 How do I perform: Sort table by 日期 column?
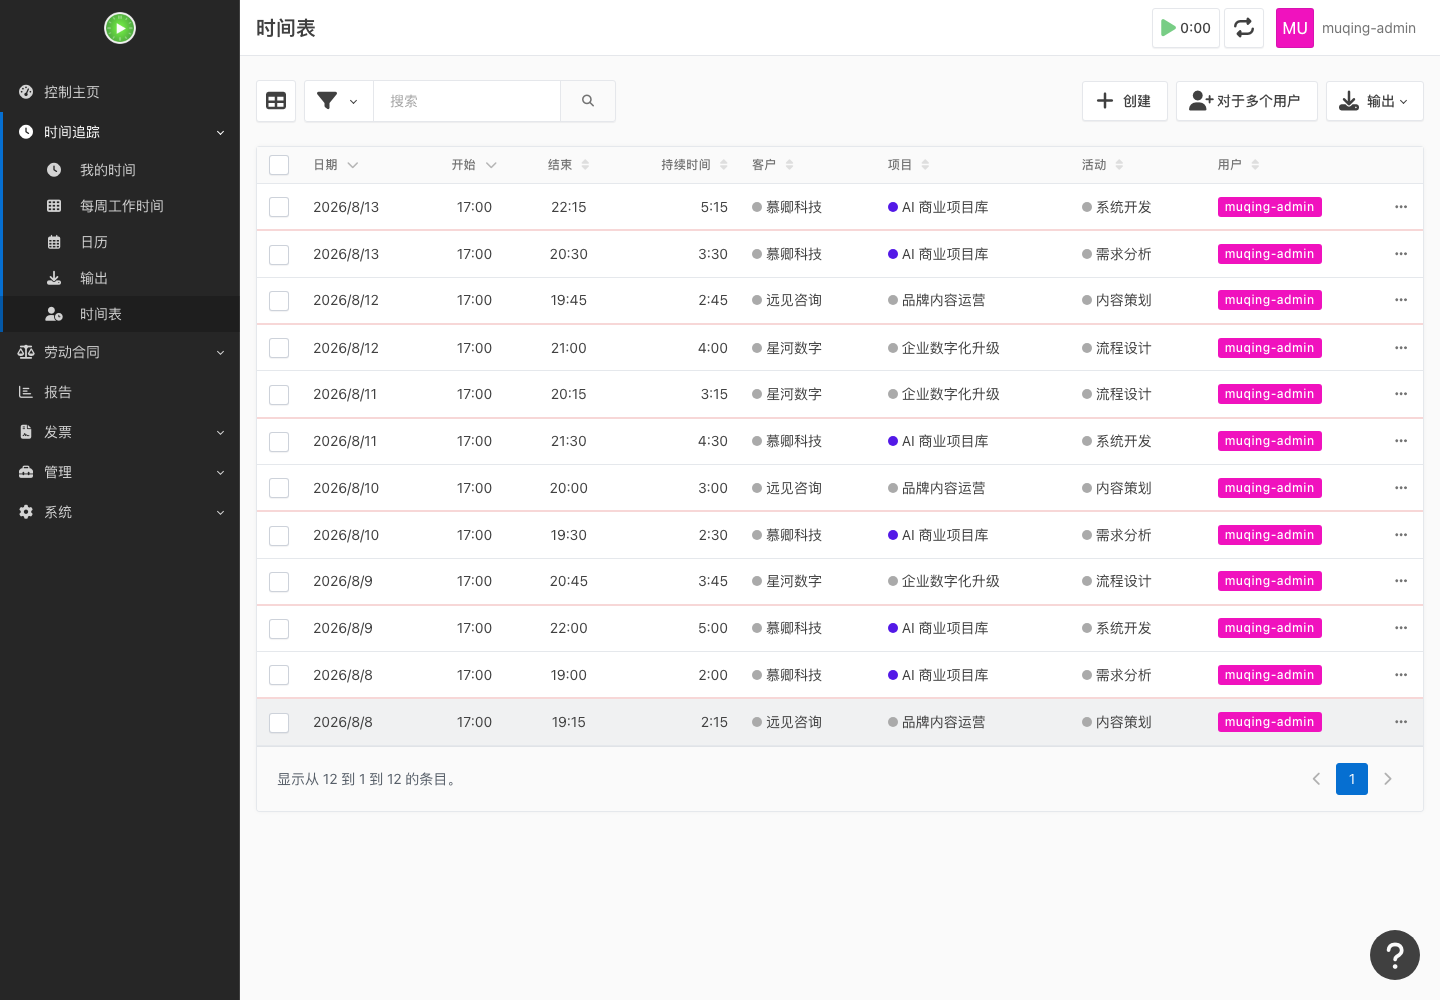335,165
